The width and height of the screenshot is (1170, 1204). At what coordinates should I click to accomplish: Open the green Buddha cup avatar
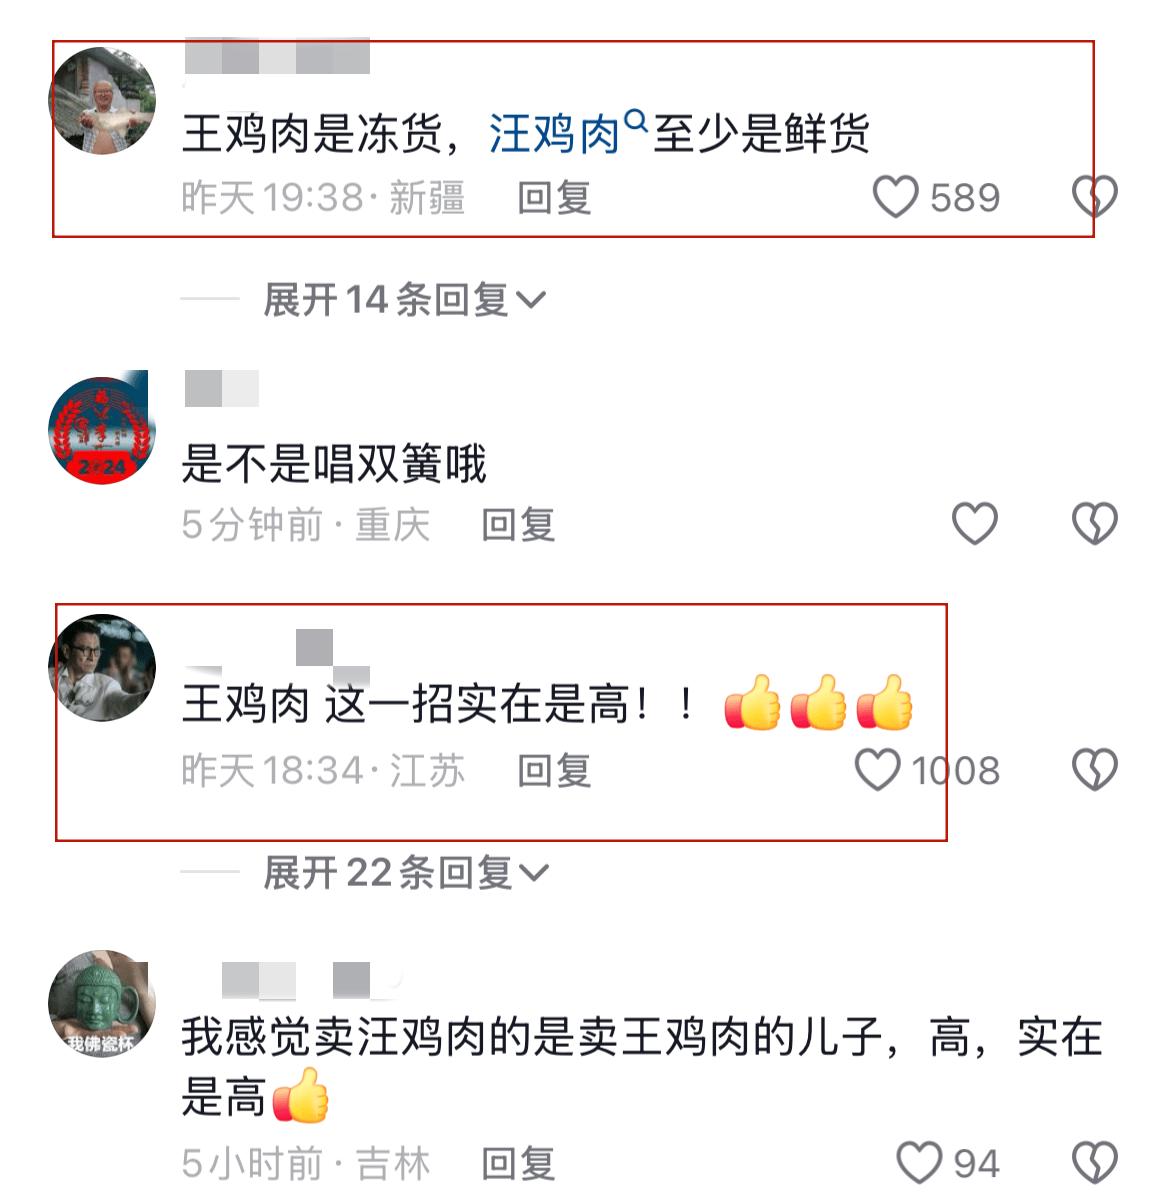click(x=102, y=1003)
